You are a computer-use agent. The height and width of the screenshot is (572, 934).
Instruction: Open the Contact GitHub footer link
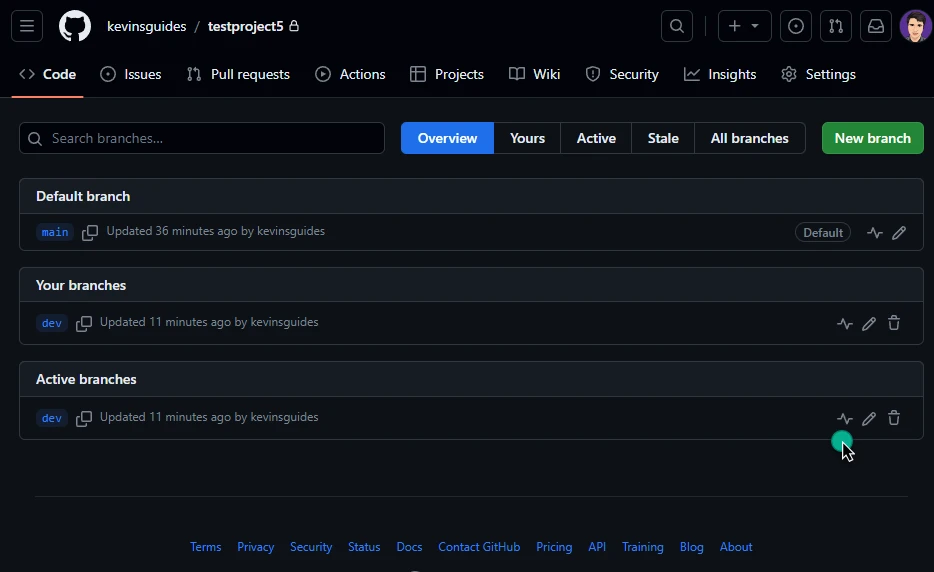click(479, 547)
